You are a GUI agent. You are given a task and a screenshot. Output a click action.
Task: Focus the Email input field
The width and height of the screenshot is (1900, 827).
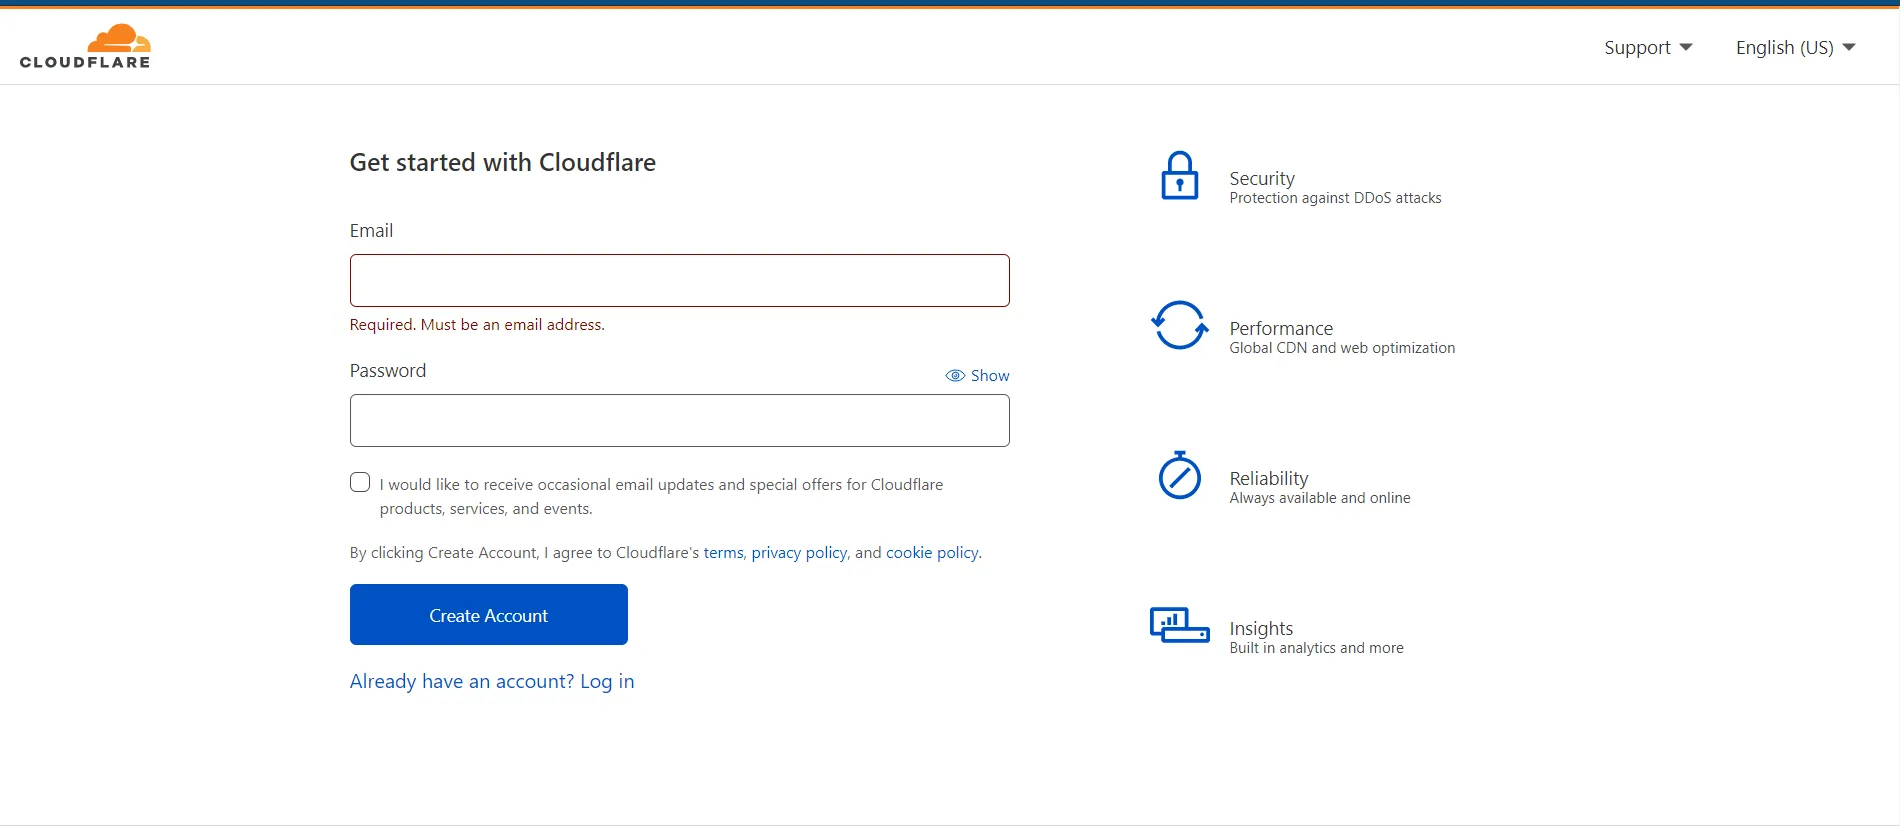[680, 281]
